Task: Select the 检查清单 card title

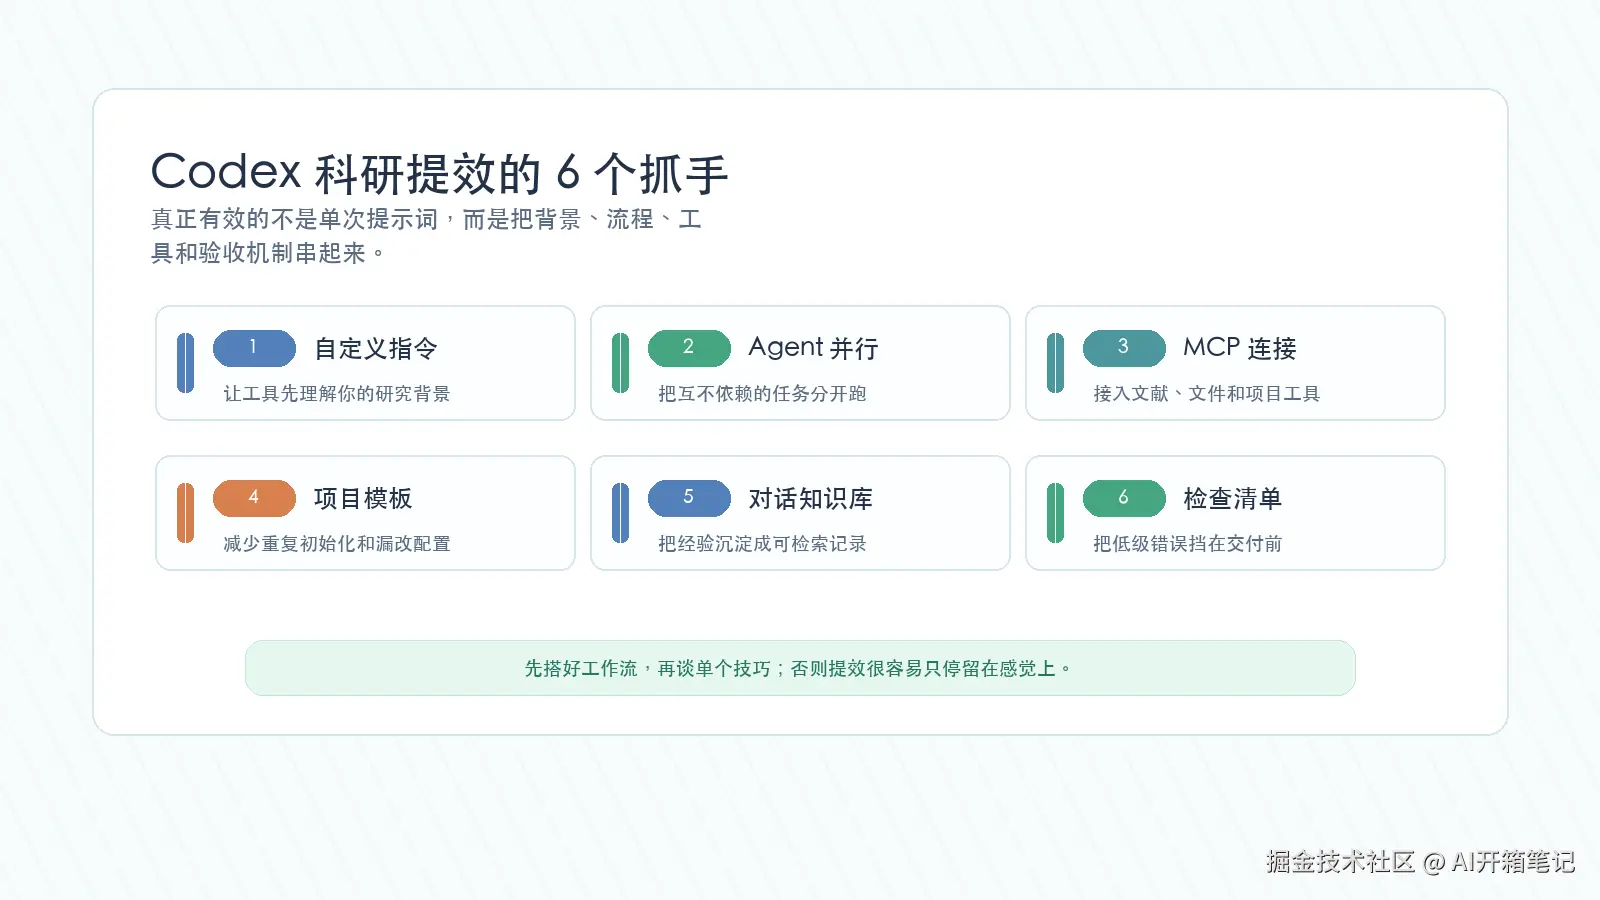Action: 1232,498
